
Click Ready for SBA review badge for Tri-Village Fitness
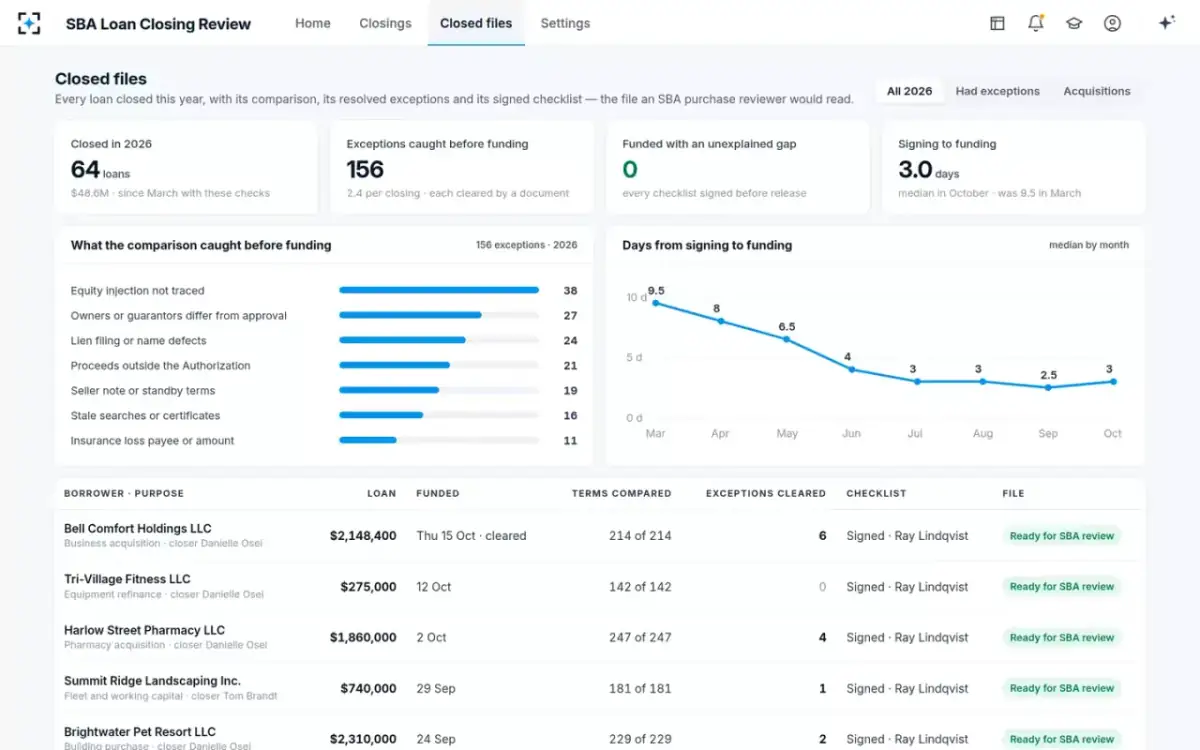pyautogui.click(x=1061, y=587)
